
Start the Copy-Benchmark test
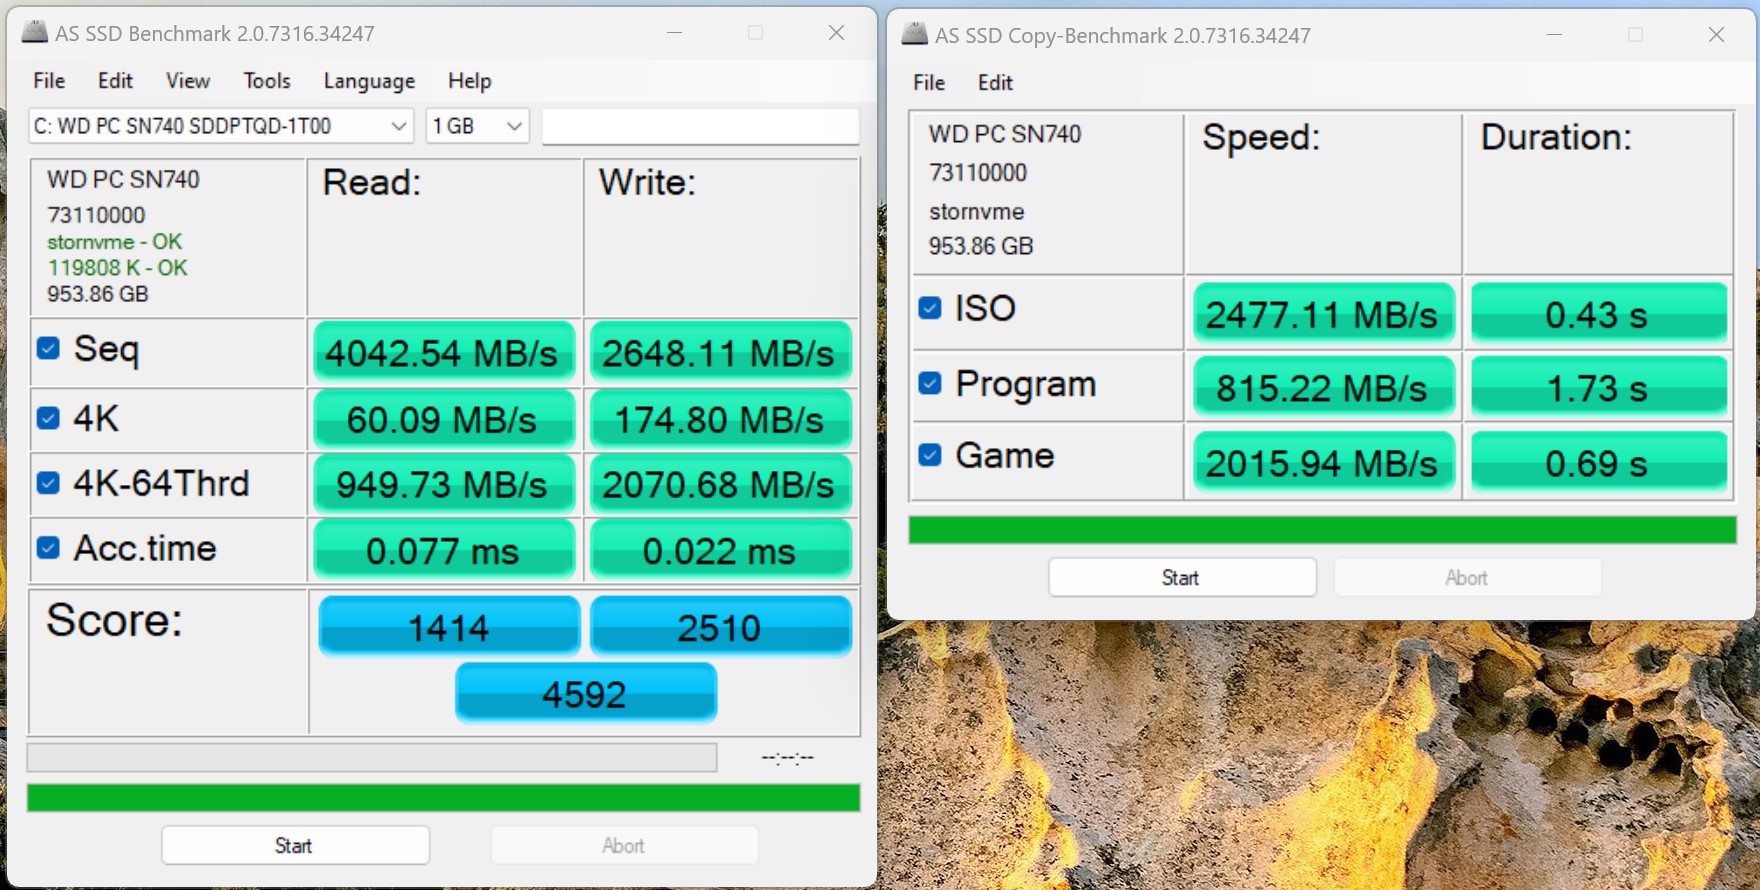tap(1181, 577)
